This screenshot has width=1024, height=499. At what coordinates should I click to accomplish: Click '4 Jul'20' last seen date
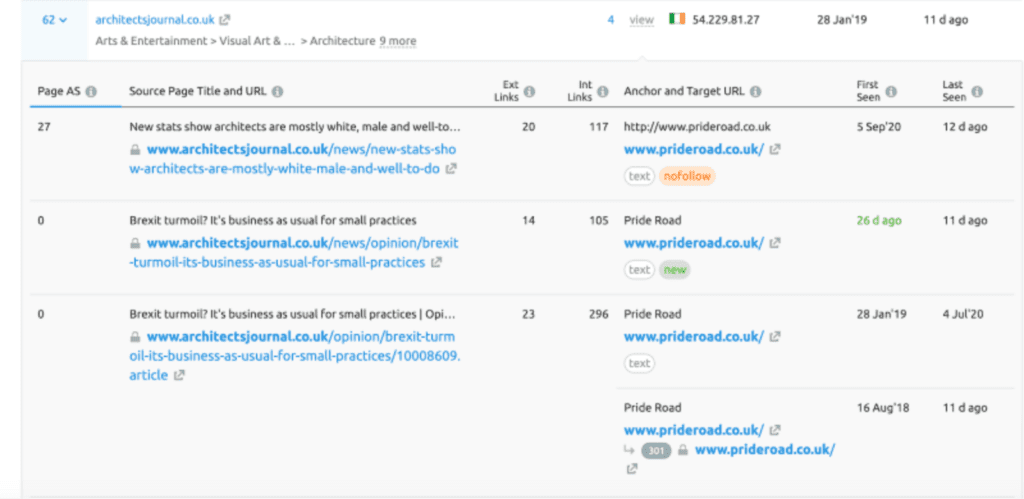[963, 314]
